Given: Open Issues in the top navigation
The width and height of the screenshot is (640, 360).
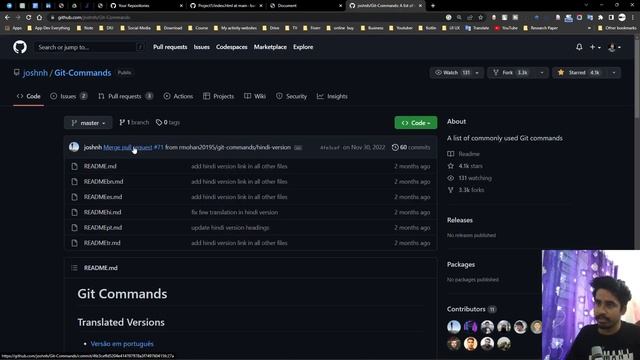Looking at the screenshot, I should point(201,47).
